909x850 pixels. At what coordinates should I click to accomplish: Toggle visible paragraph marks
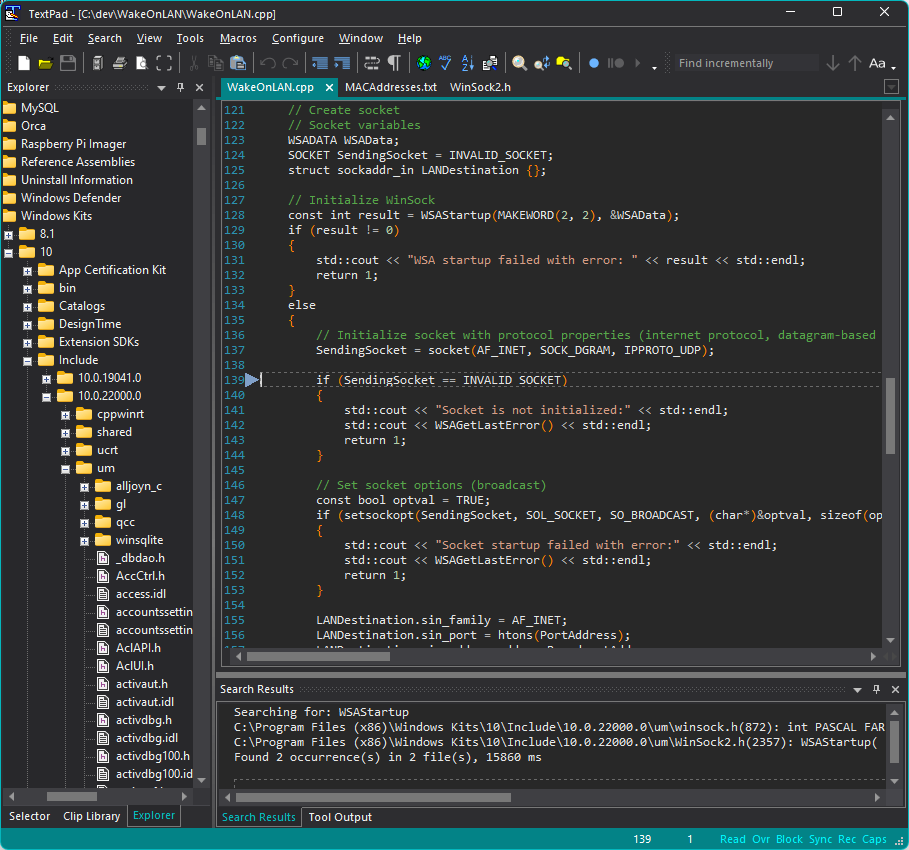pos(395,63)
